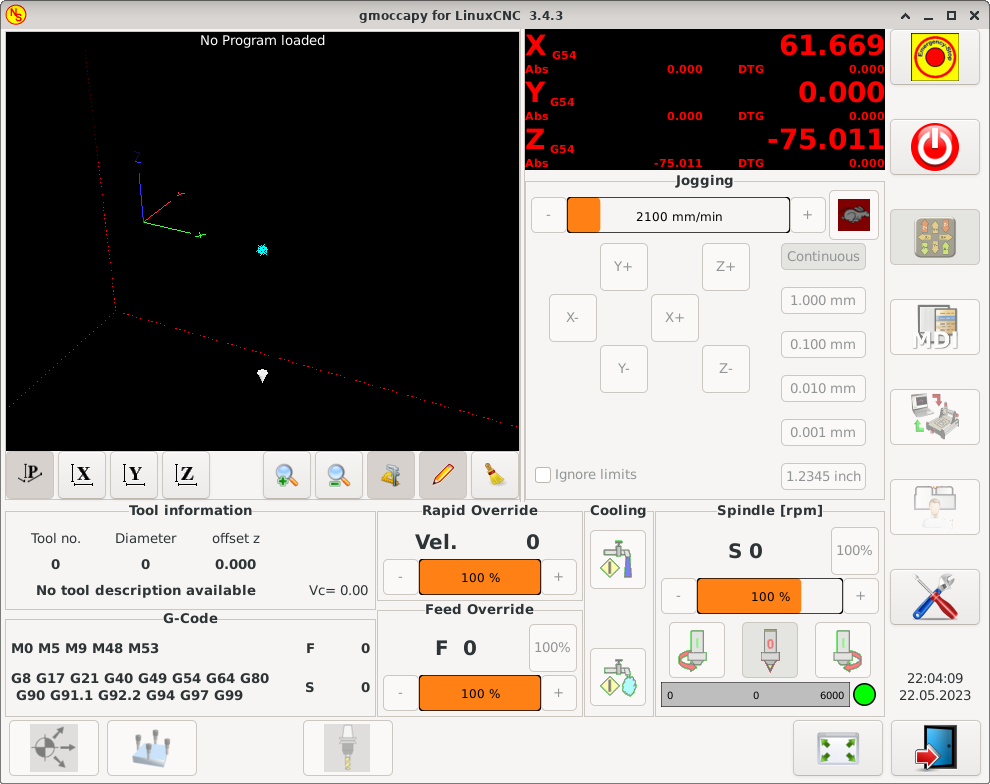The height and width of the screenshot is (784, 990).
Task: Open the manual jogging mode panel
Action: pyautogui.click(x=934, y=237)
